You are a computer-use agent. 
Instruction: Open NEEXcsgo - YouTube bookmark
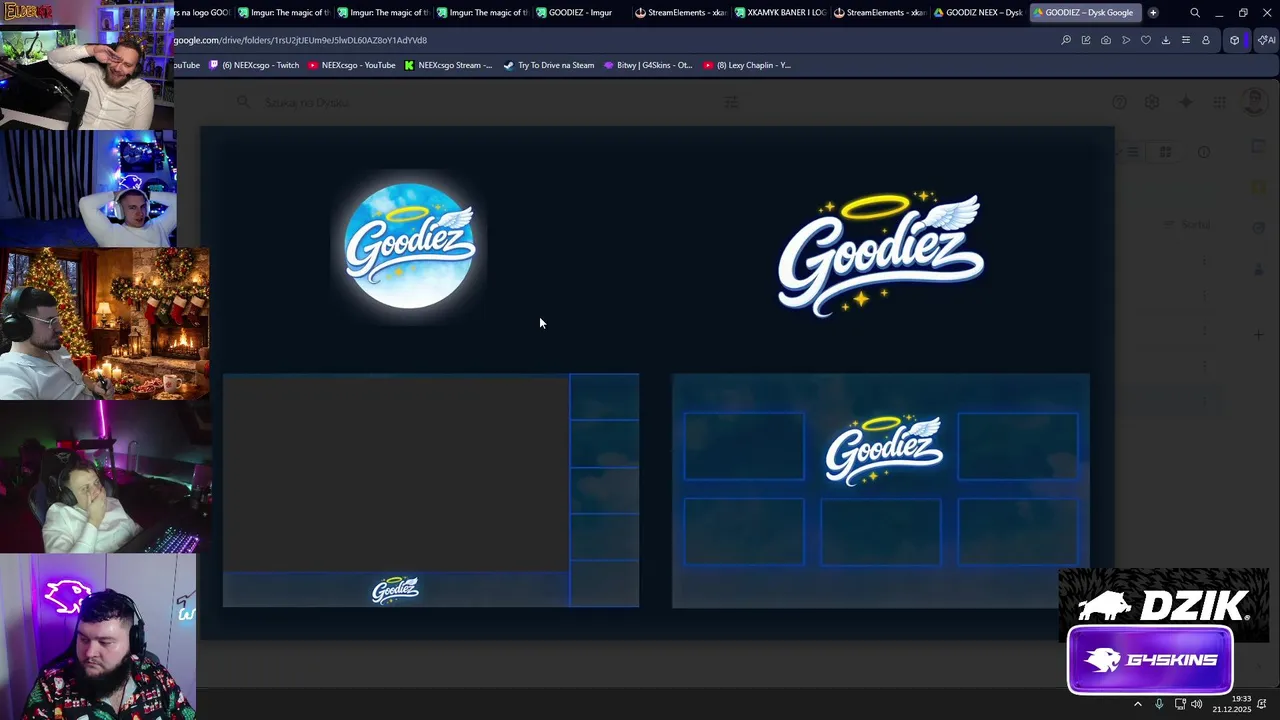(x=352, y=65)
